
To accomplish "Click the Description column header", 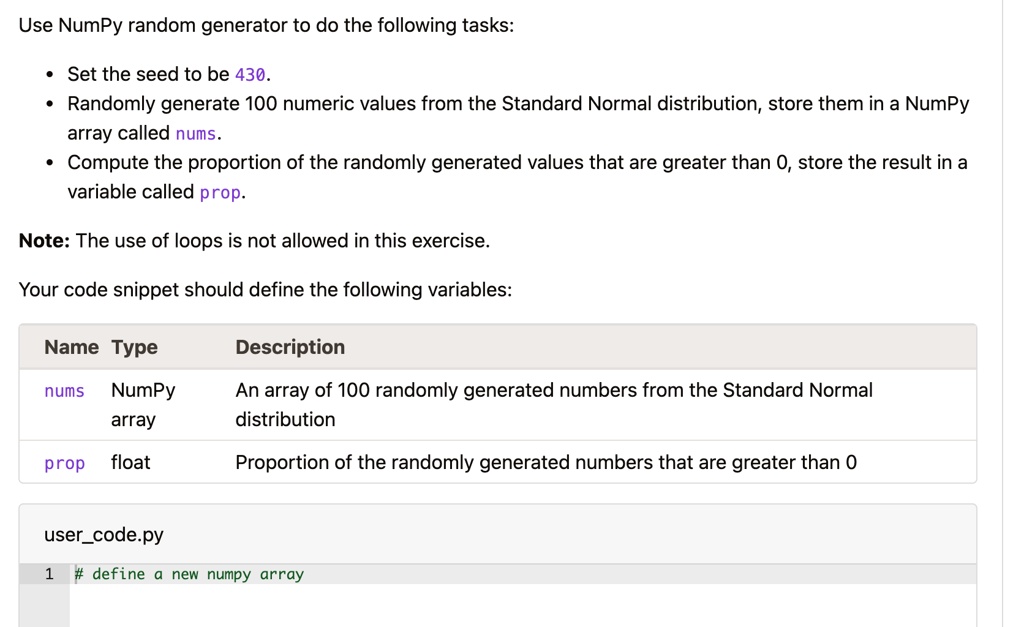I will [x=290, y=347].
